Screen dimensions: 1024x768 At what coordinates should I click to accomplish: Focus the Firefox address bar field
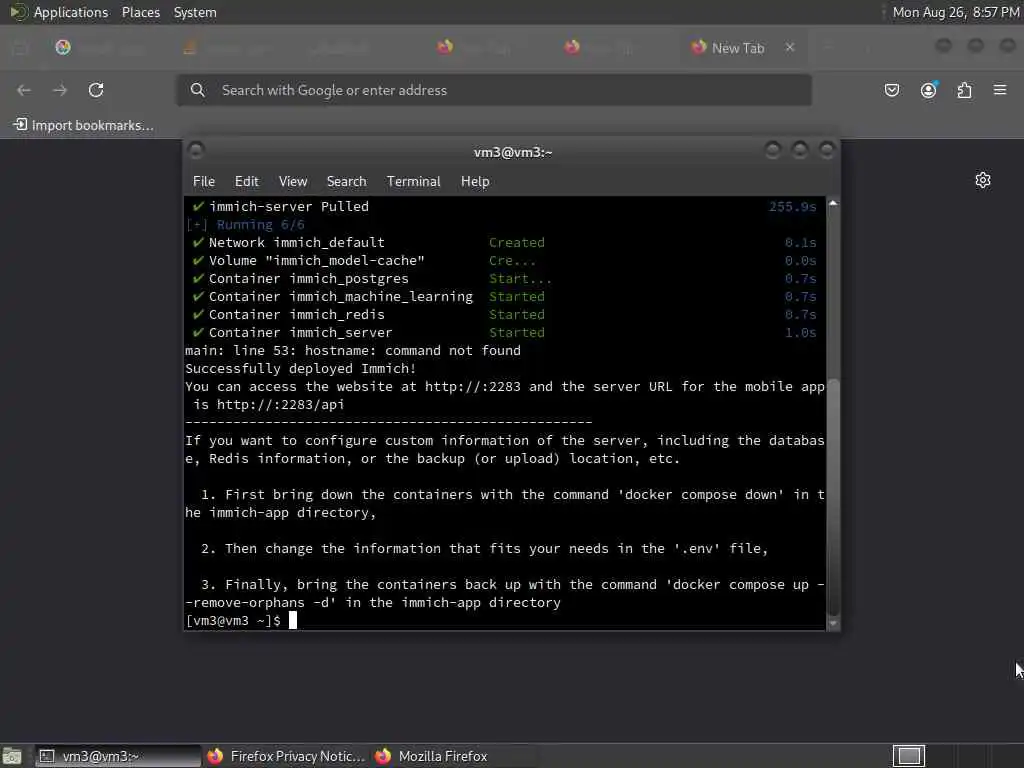pos(494,90)
